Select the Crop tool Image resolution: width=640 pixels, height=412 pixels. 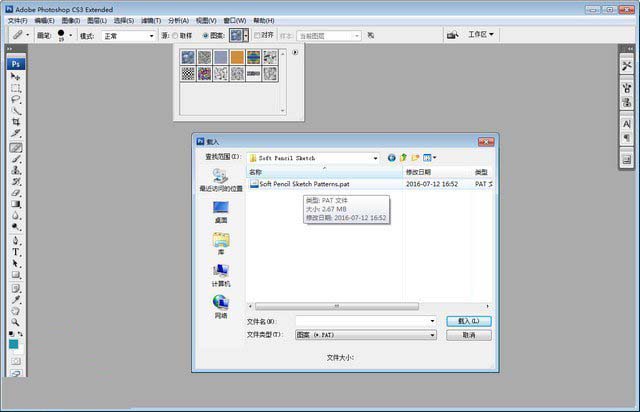point(16,122)
